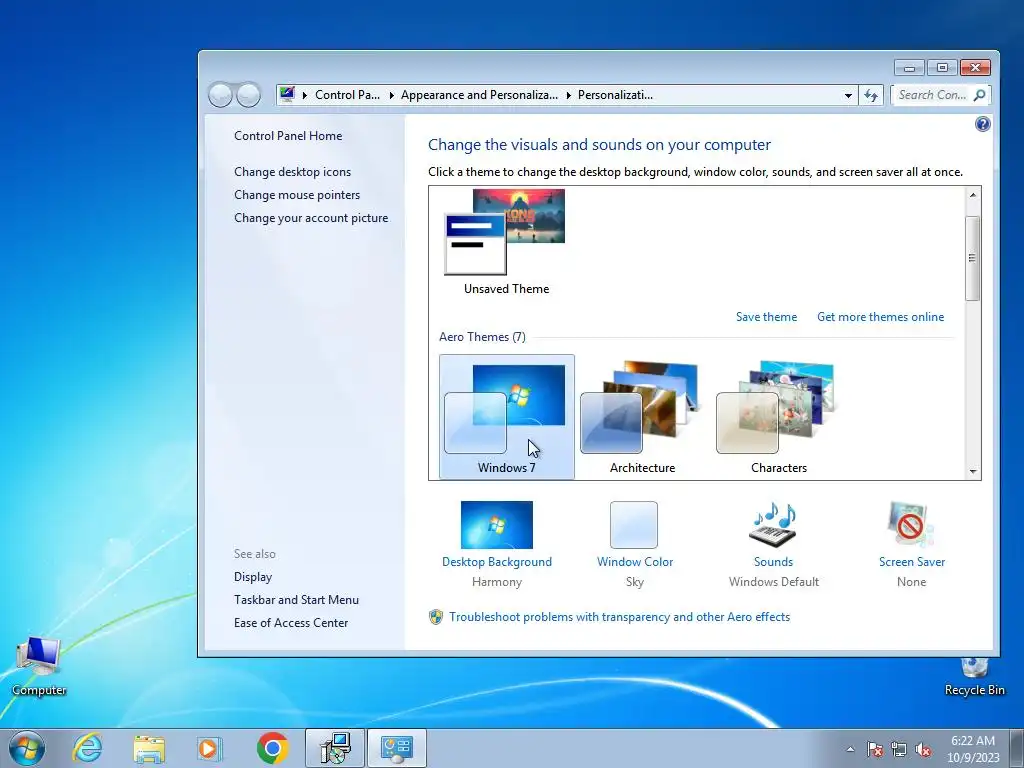Click the Screen Saver text link
Image resolution: width=1024 pixels, height=768 pixels.
click(x=912, y=562)
